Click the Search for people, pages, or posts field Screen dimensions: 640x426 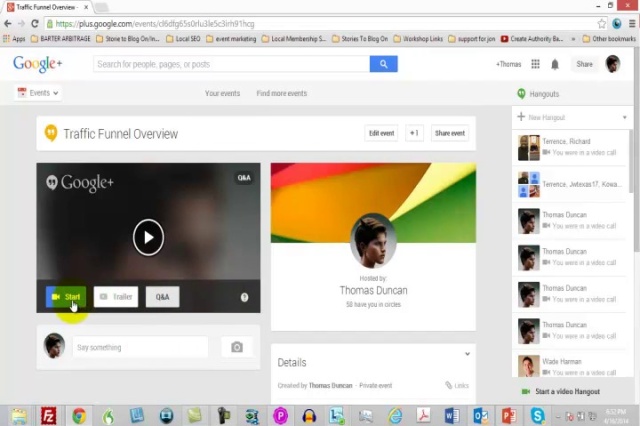231,64
